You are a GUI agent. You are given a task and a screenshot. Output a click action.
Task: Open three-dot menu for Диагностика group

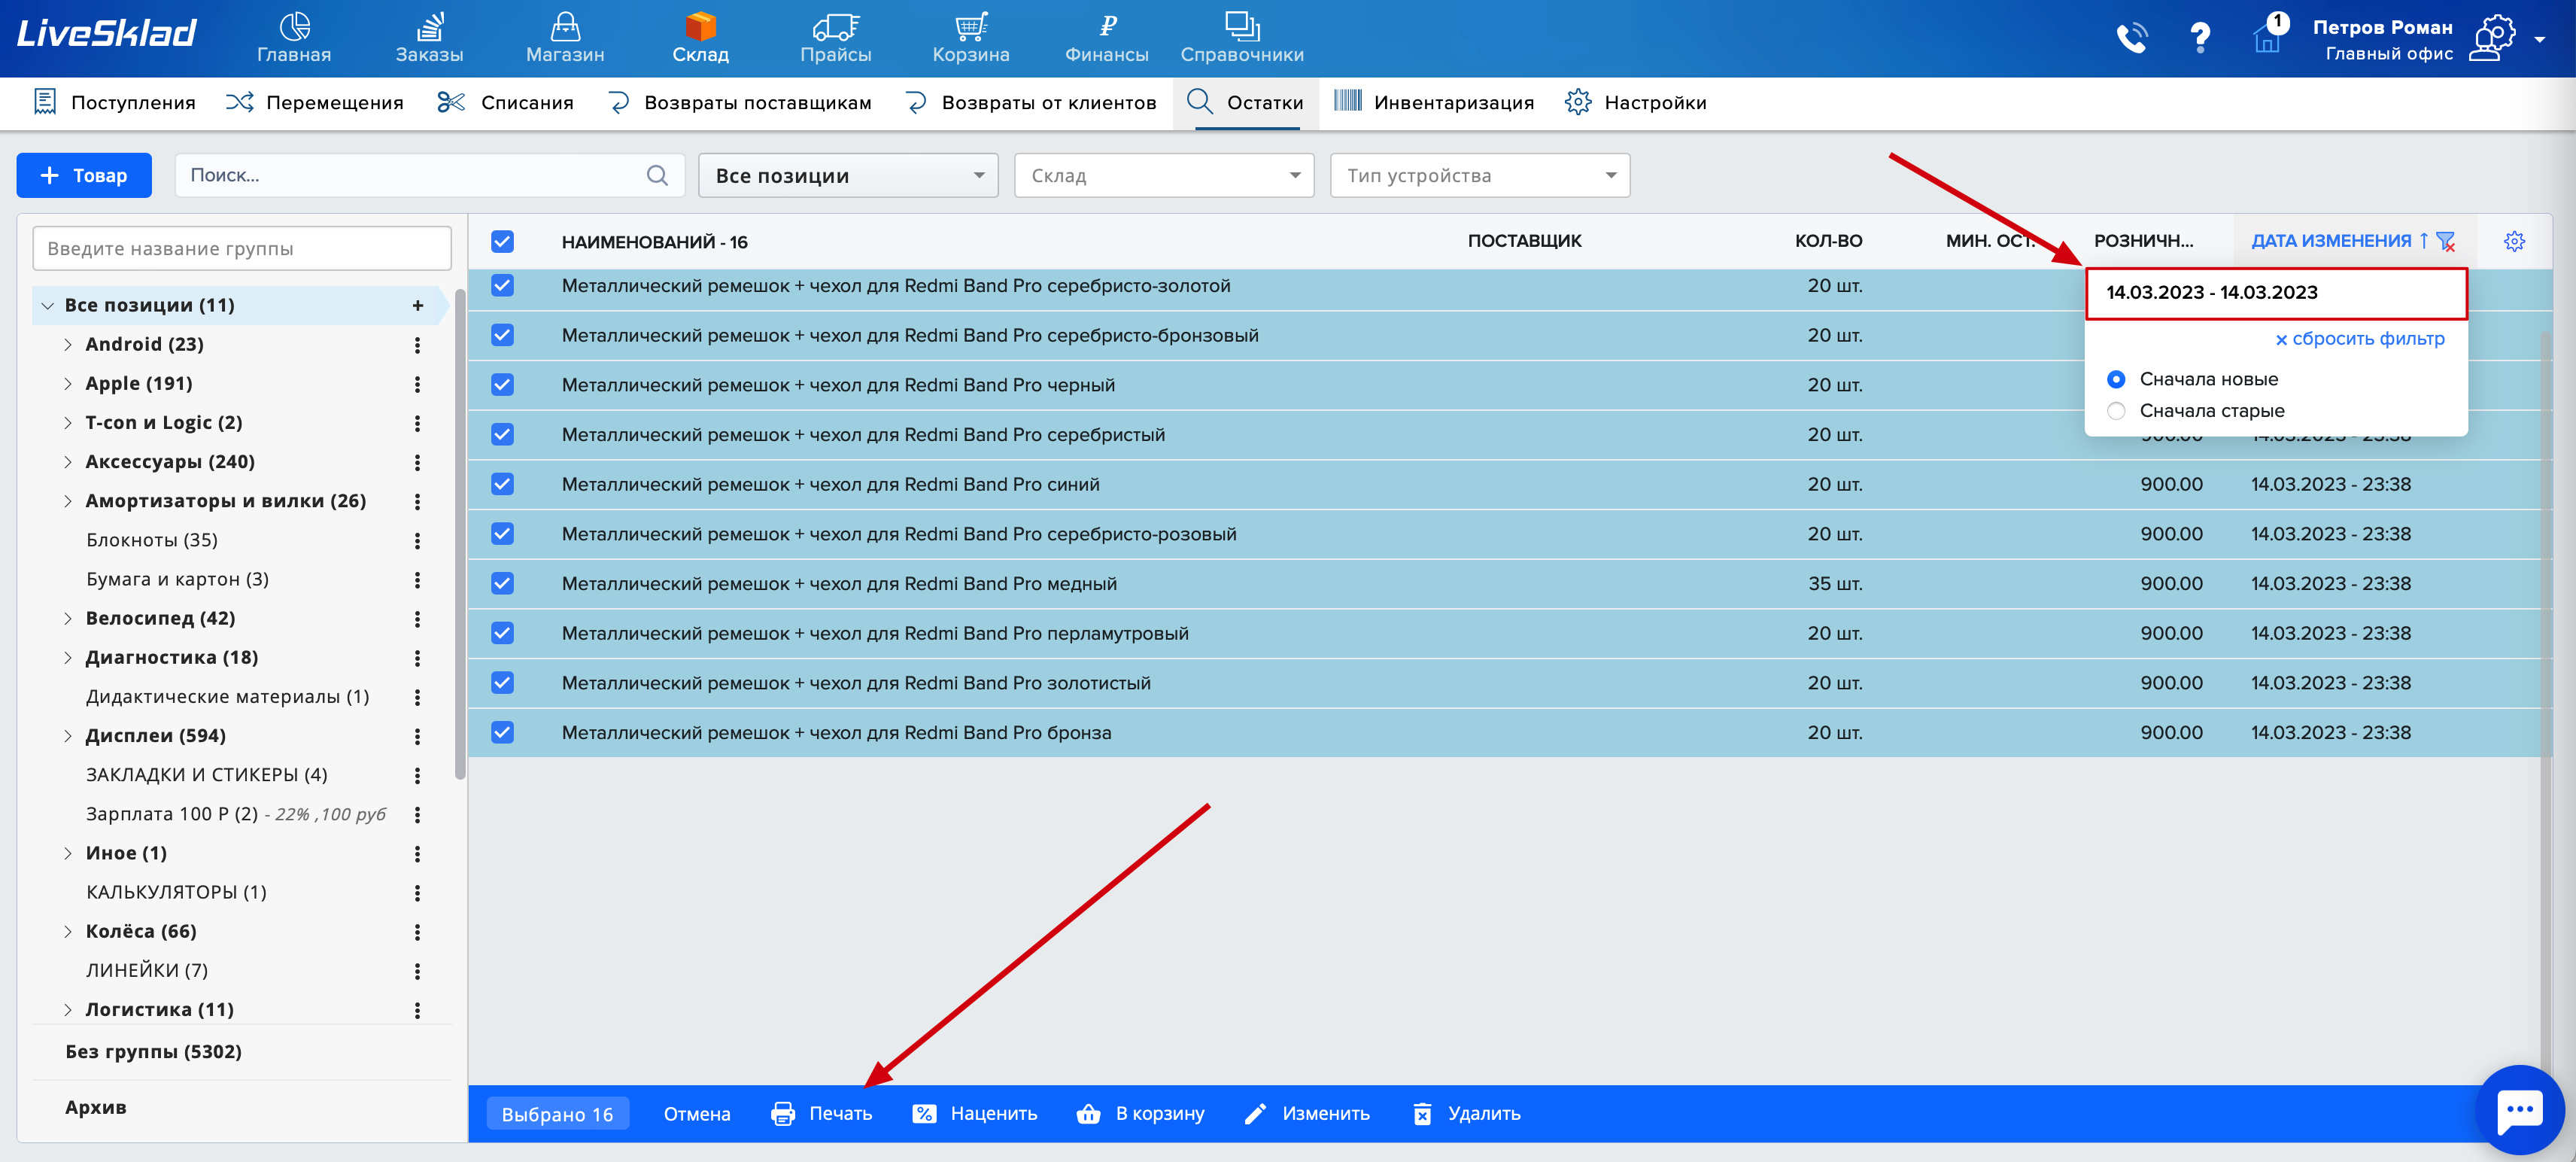tap(417, 658)
